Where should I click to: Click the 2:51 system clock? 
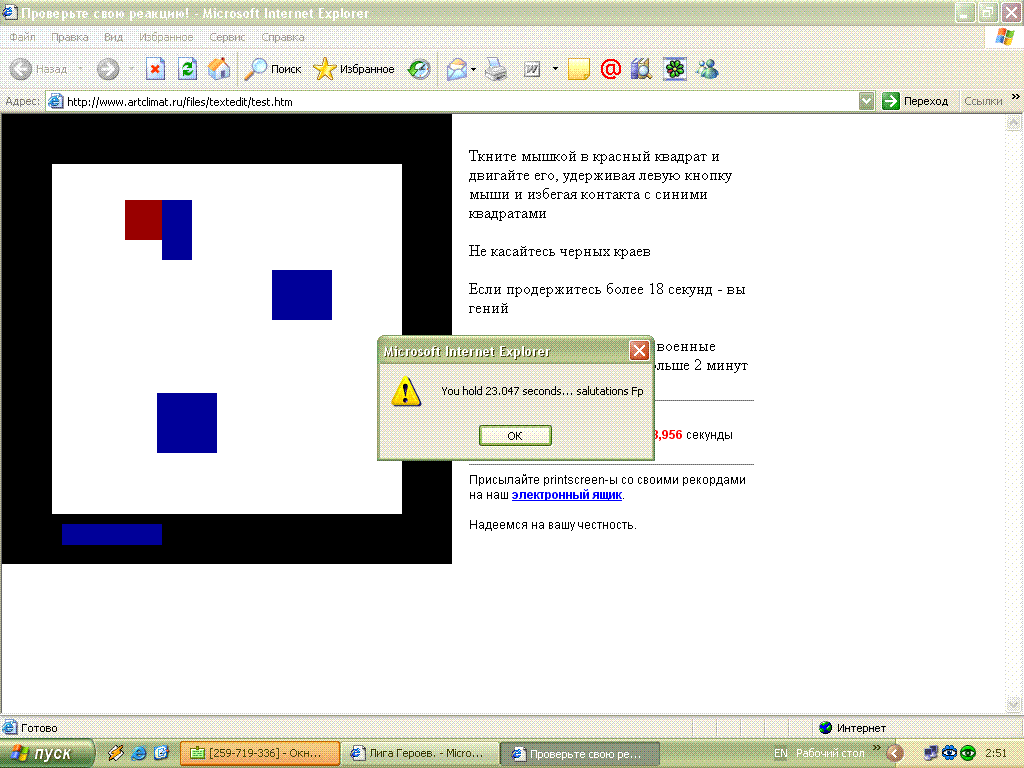(996, 754)
